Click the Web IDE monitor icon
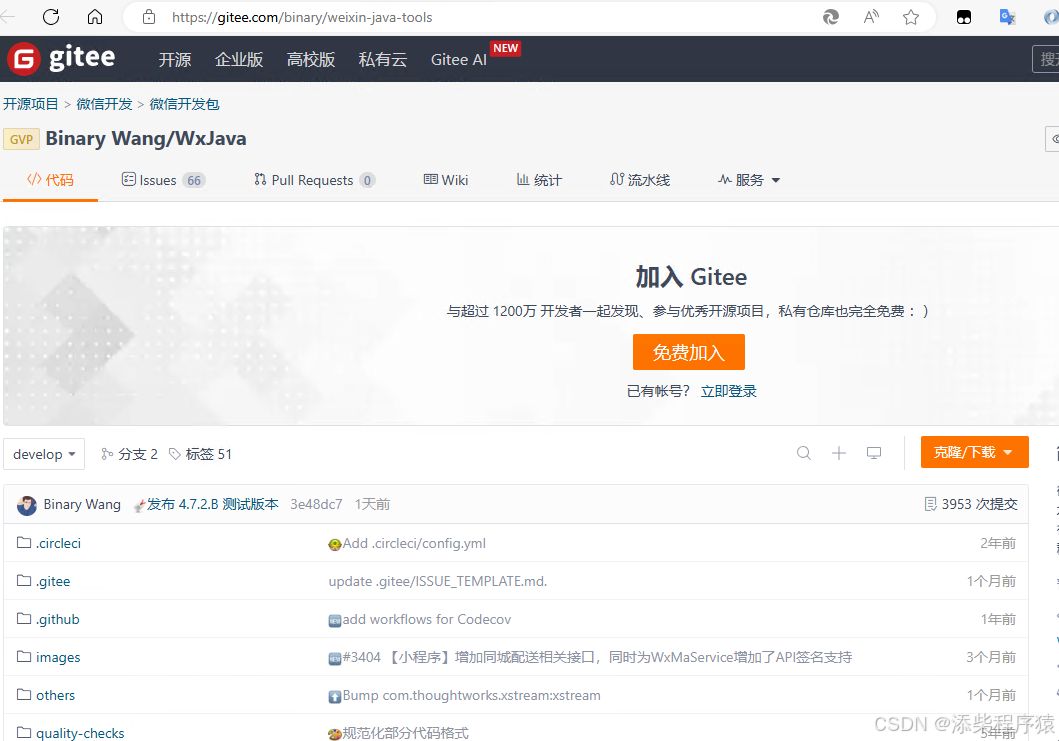 coord(874,453)
